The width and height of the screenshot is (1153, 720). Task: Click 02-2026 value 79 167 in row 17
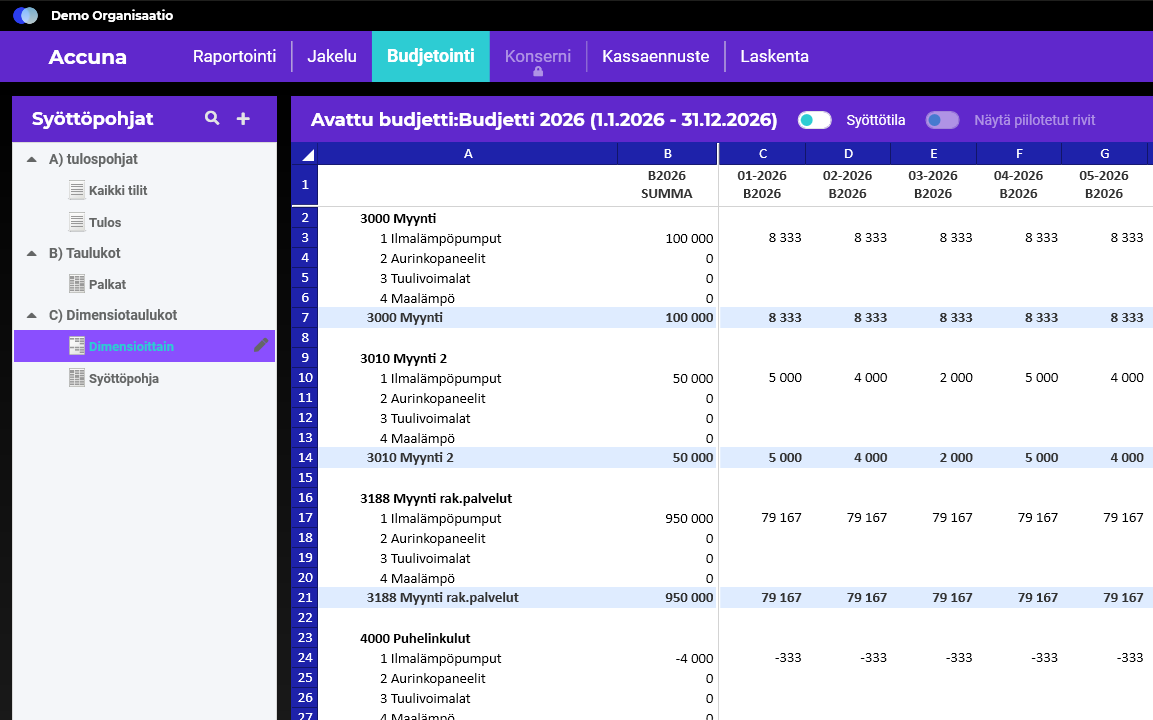[x=866, y=518]
